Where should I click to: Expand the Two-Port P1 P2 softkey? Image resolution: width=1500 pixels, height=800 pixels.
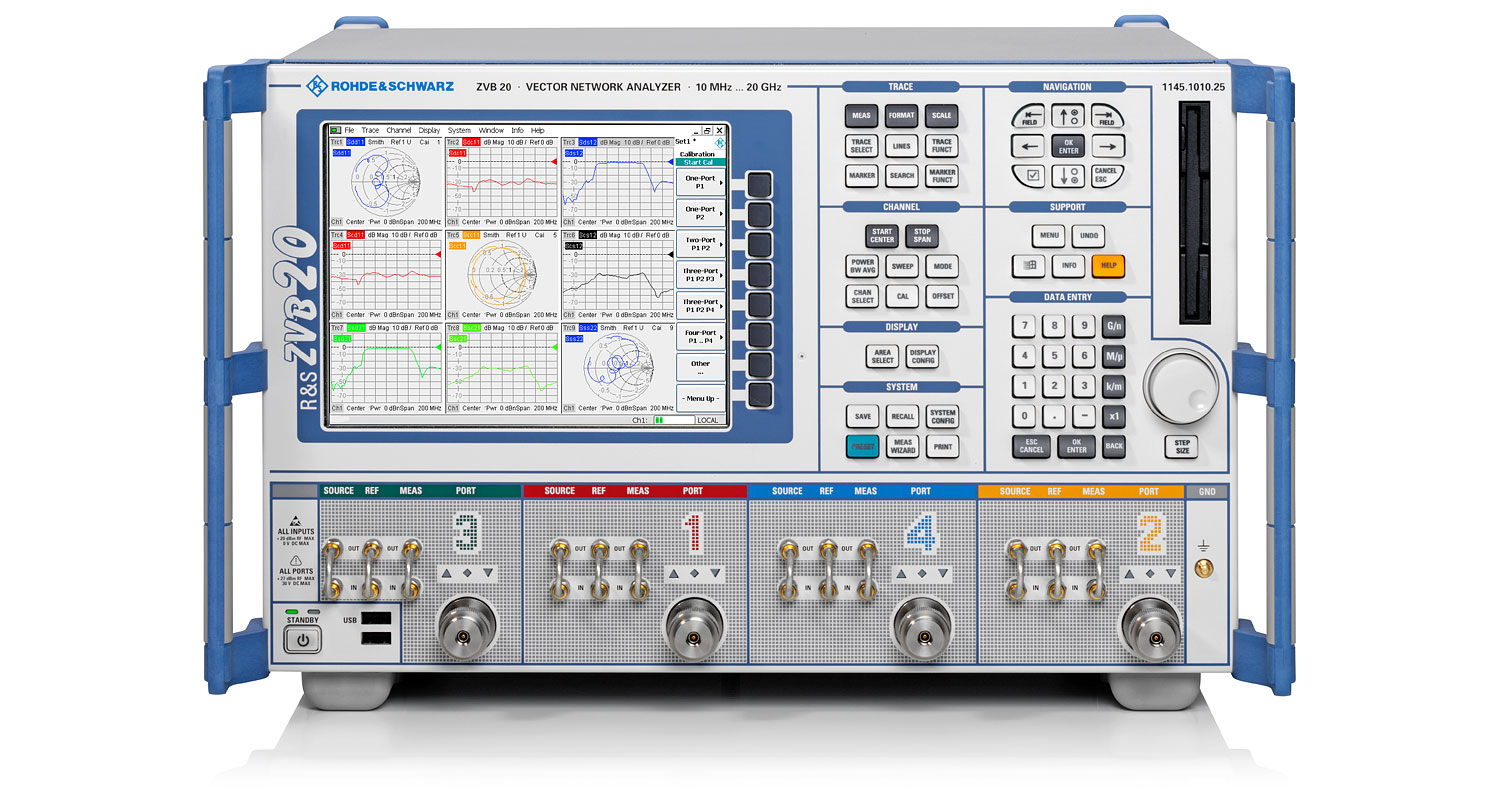(700, 244)
